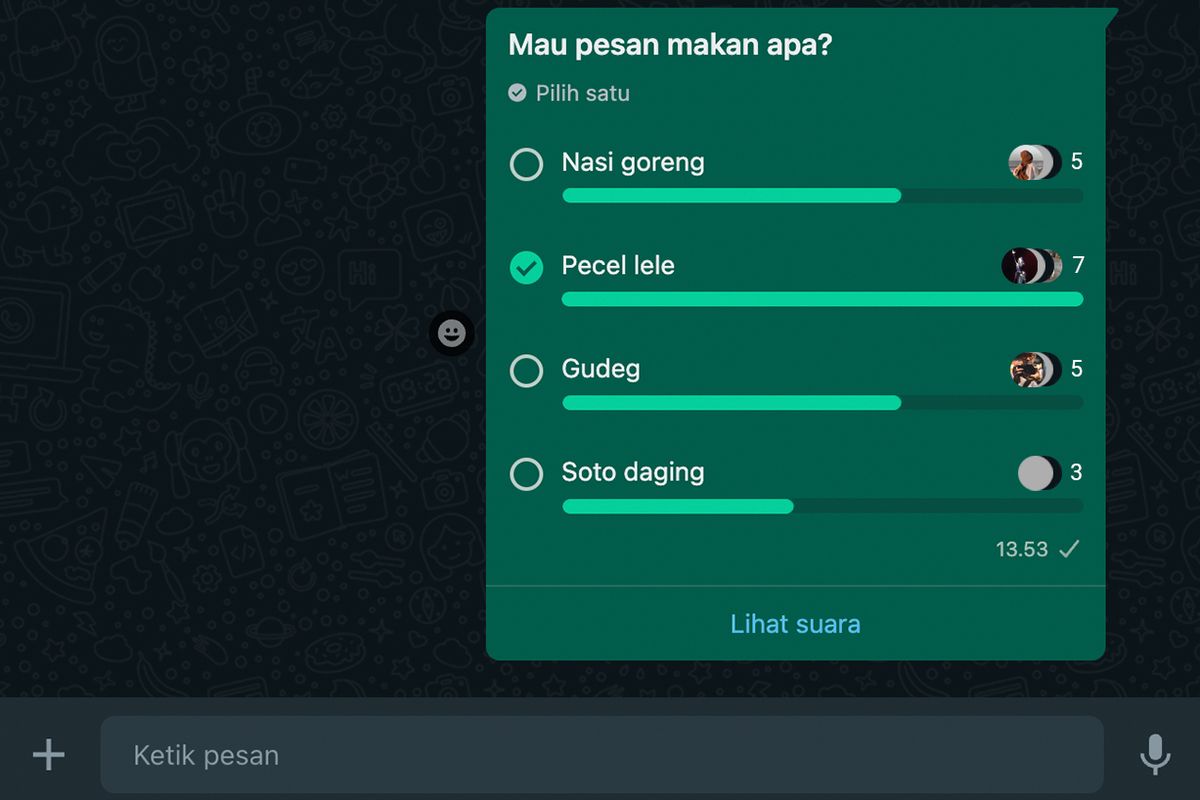Viewport: 1200px width, 800px height.
Task: Click the voter avatar next to Soto daging
Action: coord(1037,472)
